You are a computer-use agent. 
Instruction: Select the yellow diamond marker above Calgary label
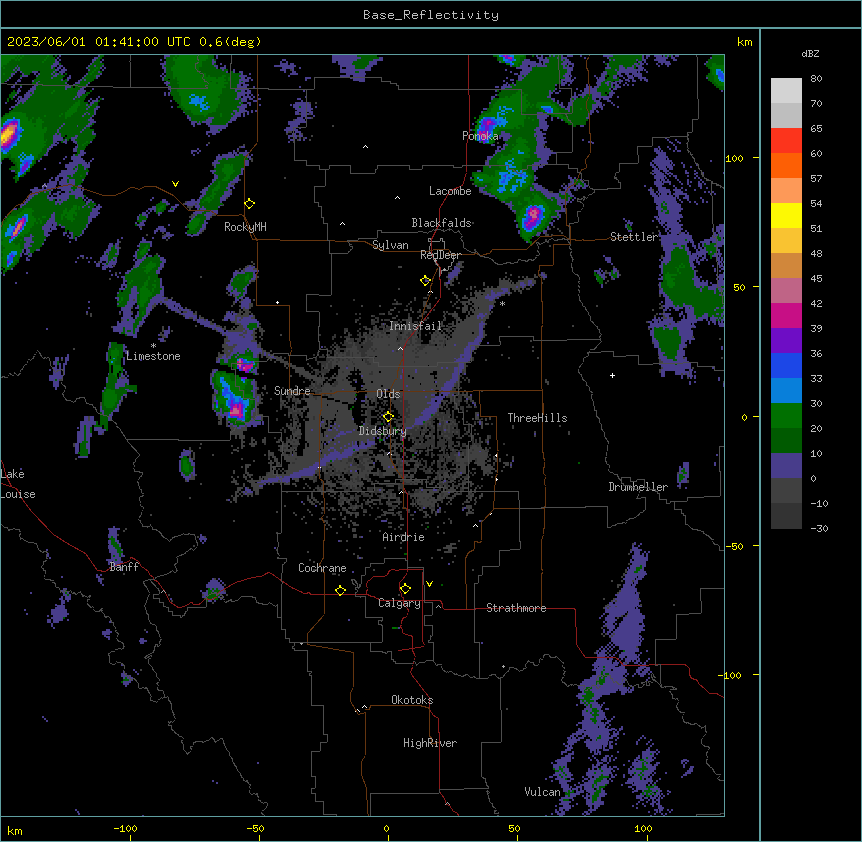(405, 589)
